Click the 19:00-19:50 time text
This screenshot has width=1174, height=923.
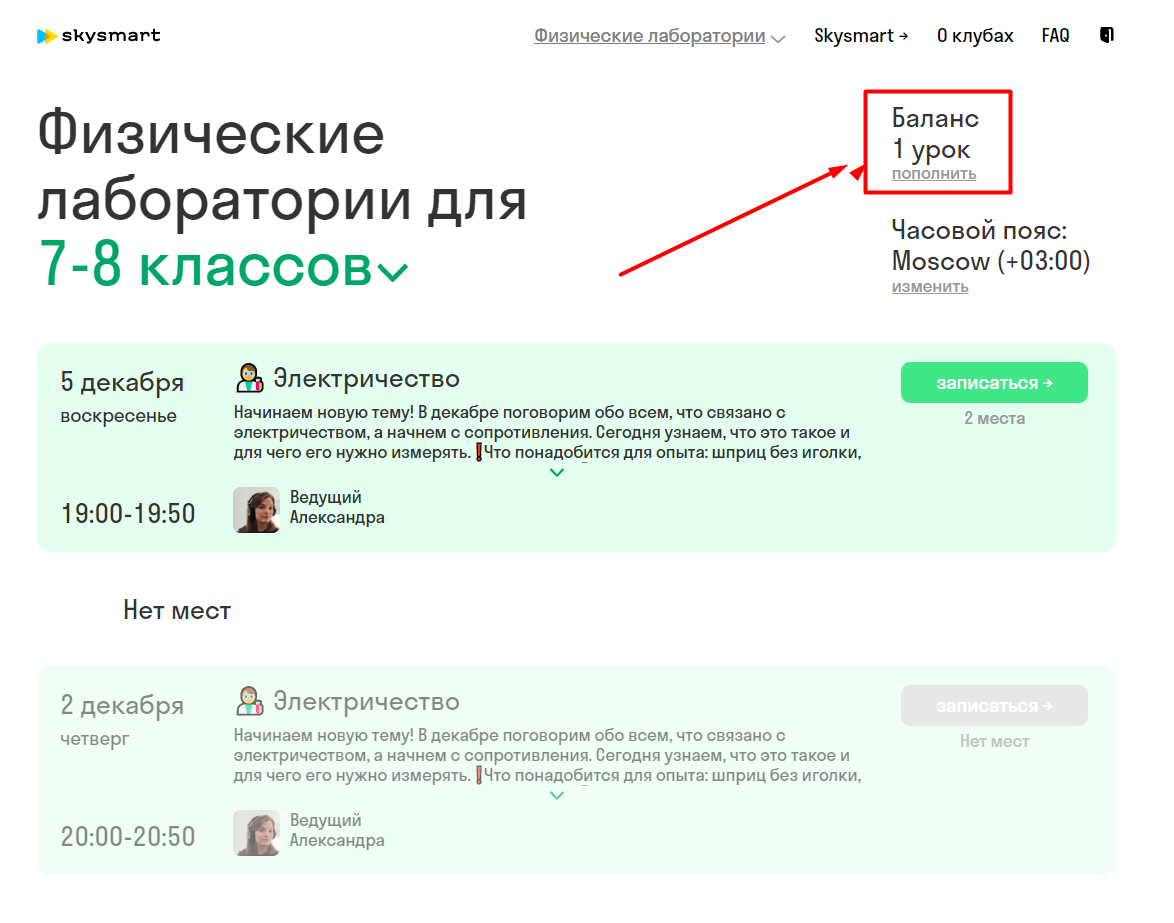(128, 514)
